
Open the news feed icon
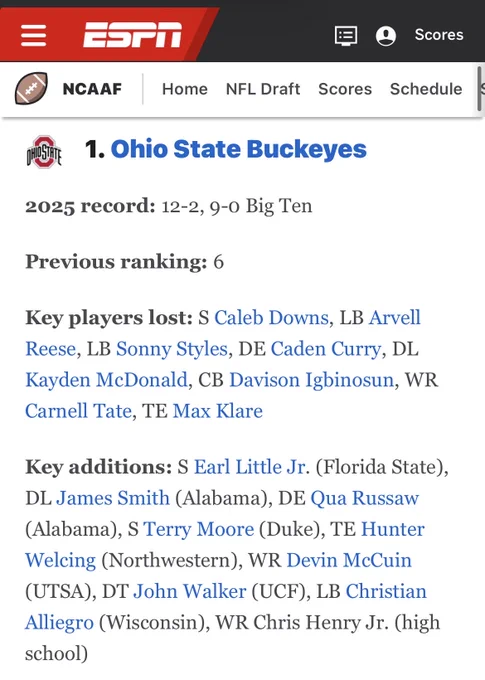tap(346, 36)
